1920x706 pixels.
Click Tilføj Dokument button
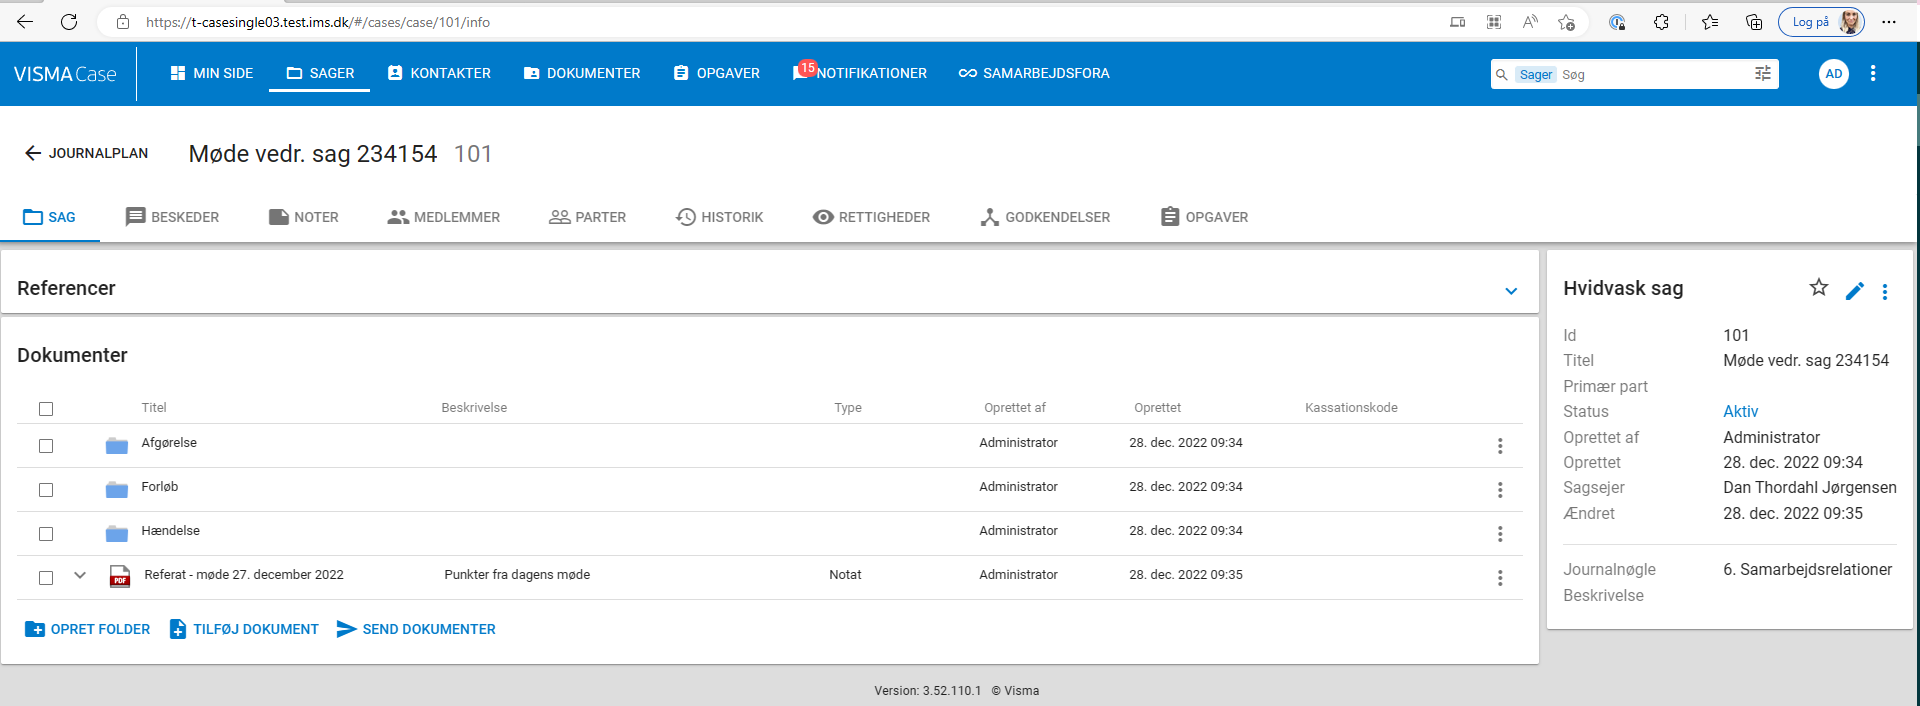[244, 629]
